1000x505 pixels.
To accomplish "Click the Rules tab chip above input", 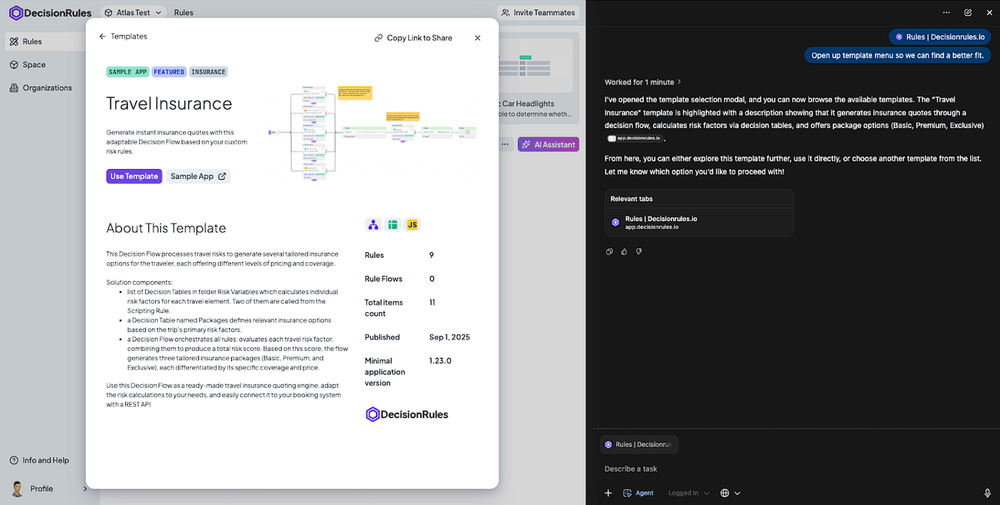I will point(639,444).
